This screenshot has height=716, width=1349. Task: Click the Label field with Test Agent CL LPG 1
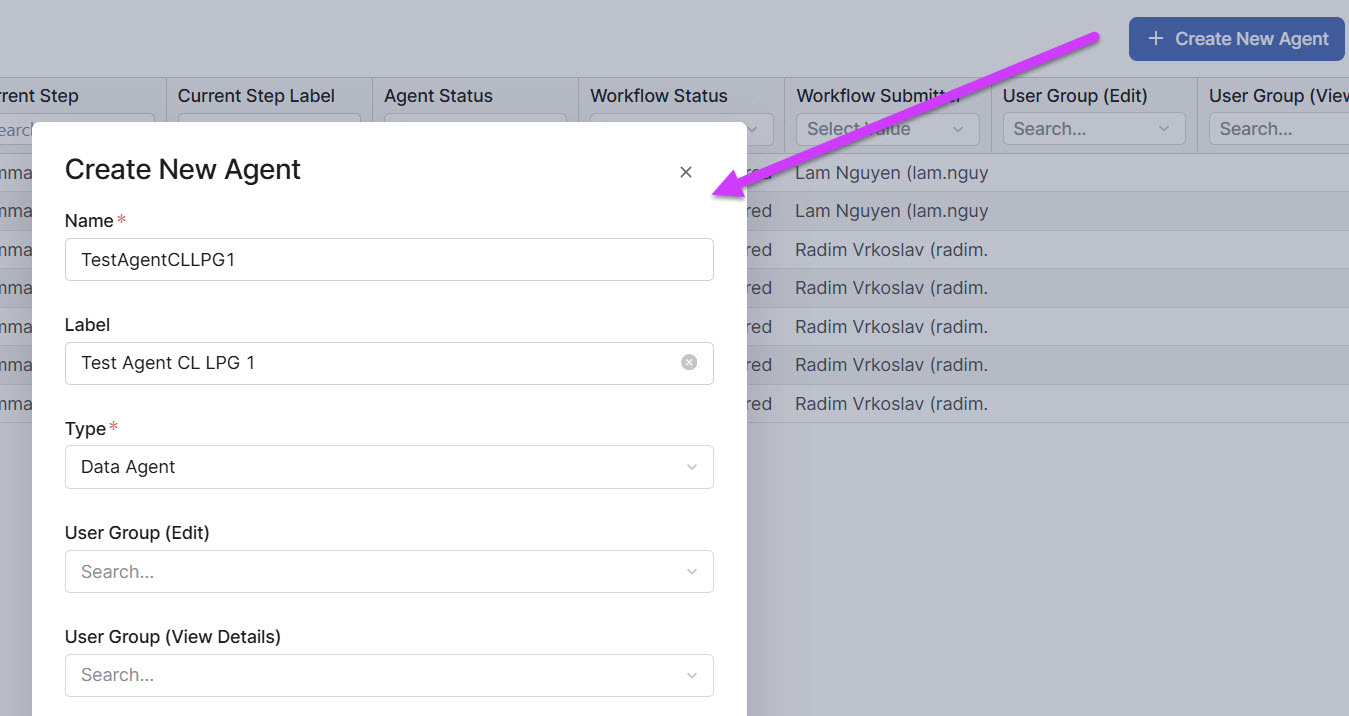pos(370,363)
